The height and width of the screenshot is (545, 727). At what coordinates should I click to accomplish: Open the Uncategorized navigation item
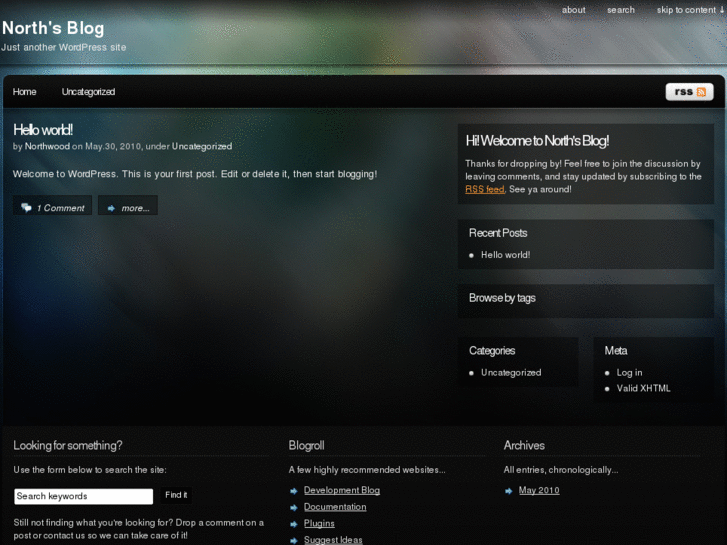pyautogui.click(x=89, y=92)
